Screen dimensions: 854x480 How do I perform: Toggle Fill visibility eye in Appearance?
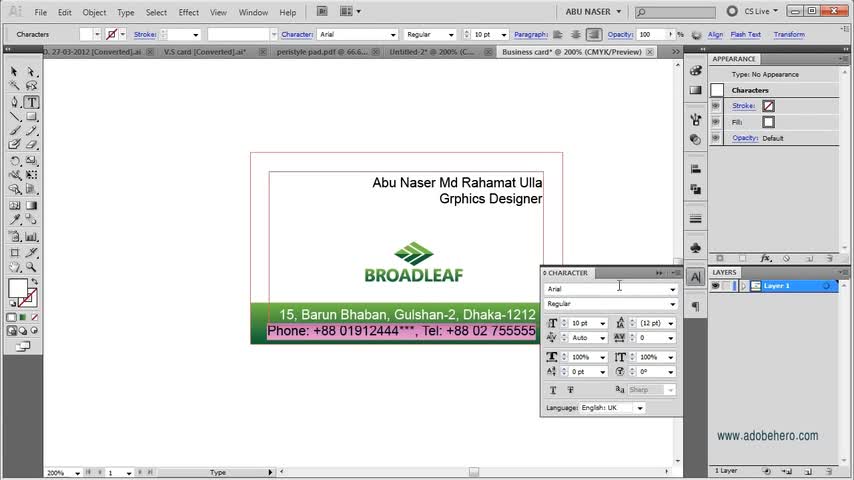(x=716, y=122)
